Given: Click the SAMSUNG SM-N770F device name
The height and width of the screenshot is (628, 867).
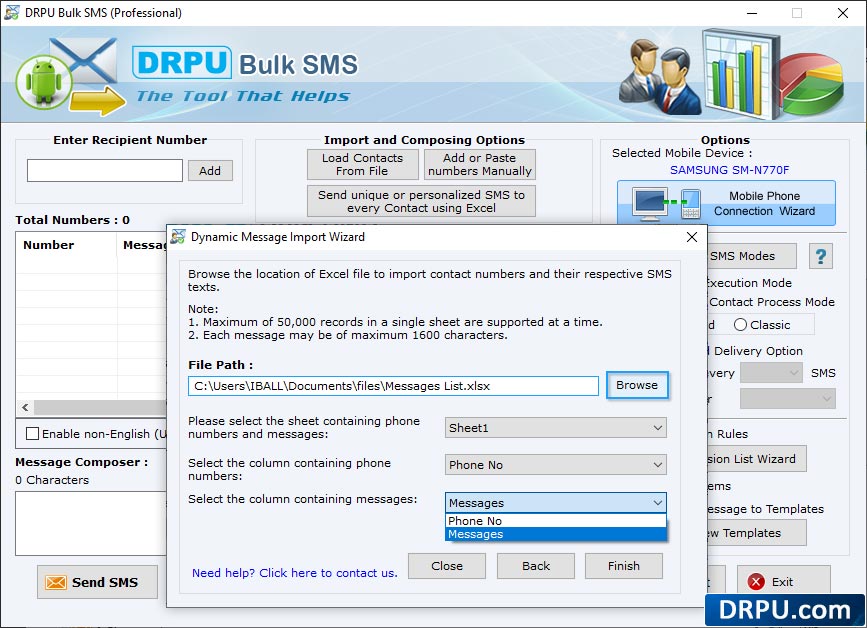Looking at the screenshot, I should pos(729,170).
